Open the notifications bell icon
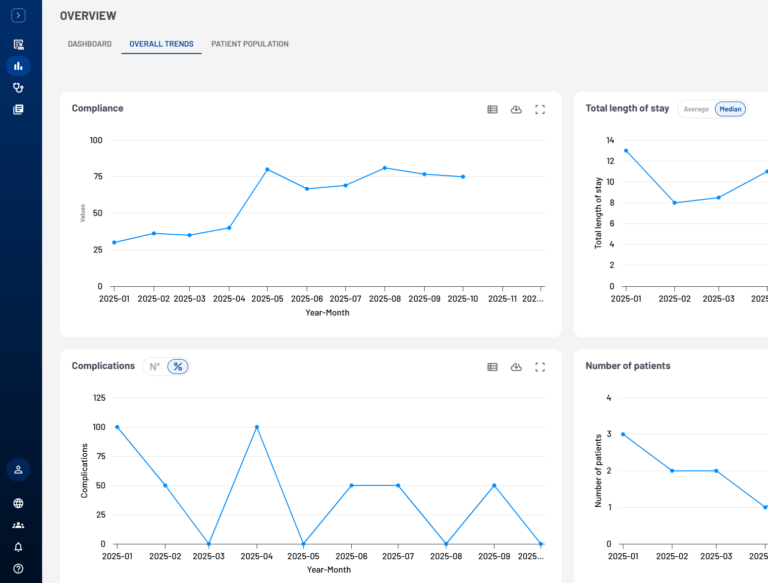The image size is (768, 583). [18, 547]
